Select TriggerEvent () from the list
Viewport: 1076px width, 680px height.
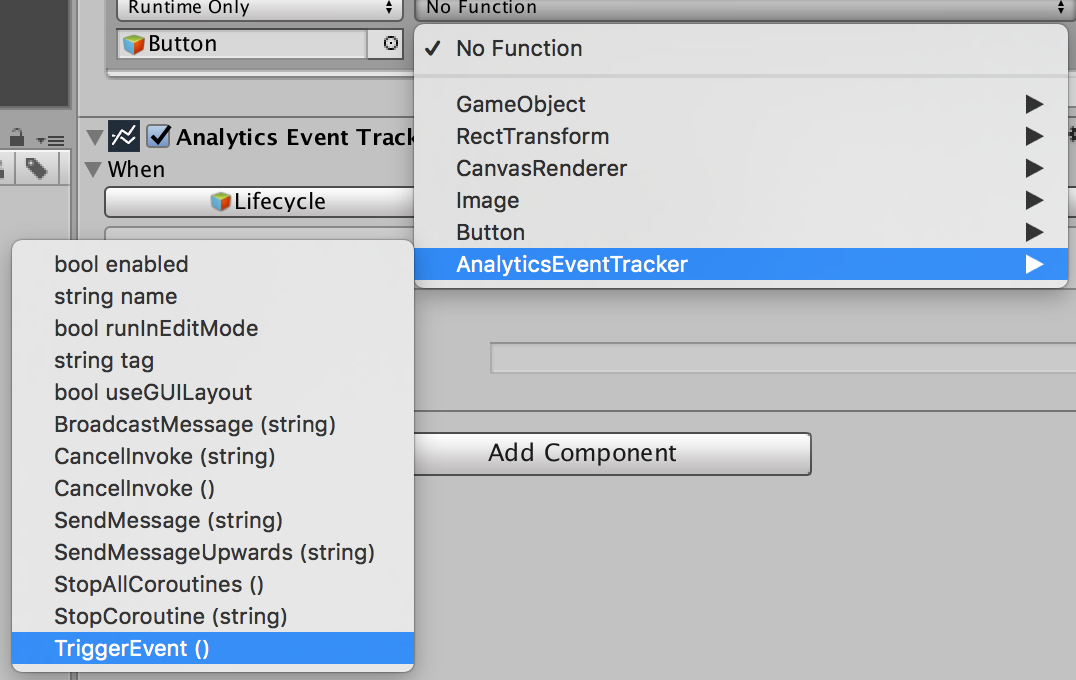pyautogui.click(x=213, y=648)
